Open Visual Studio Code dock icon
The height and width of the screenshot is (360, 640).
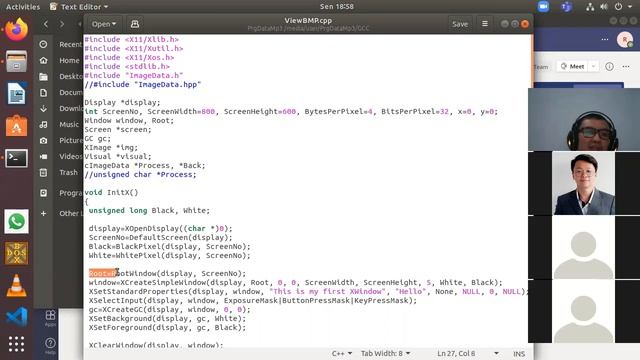(16, 317)
